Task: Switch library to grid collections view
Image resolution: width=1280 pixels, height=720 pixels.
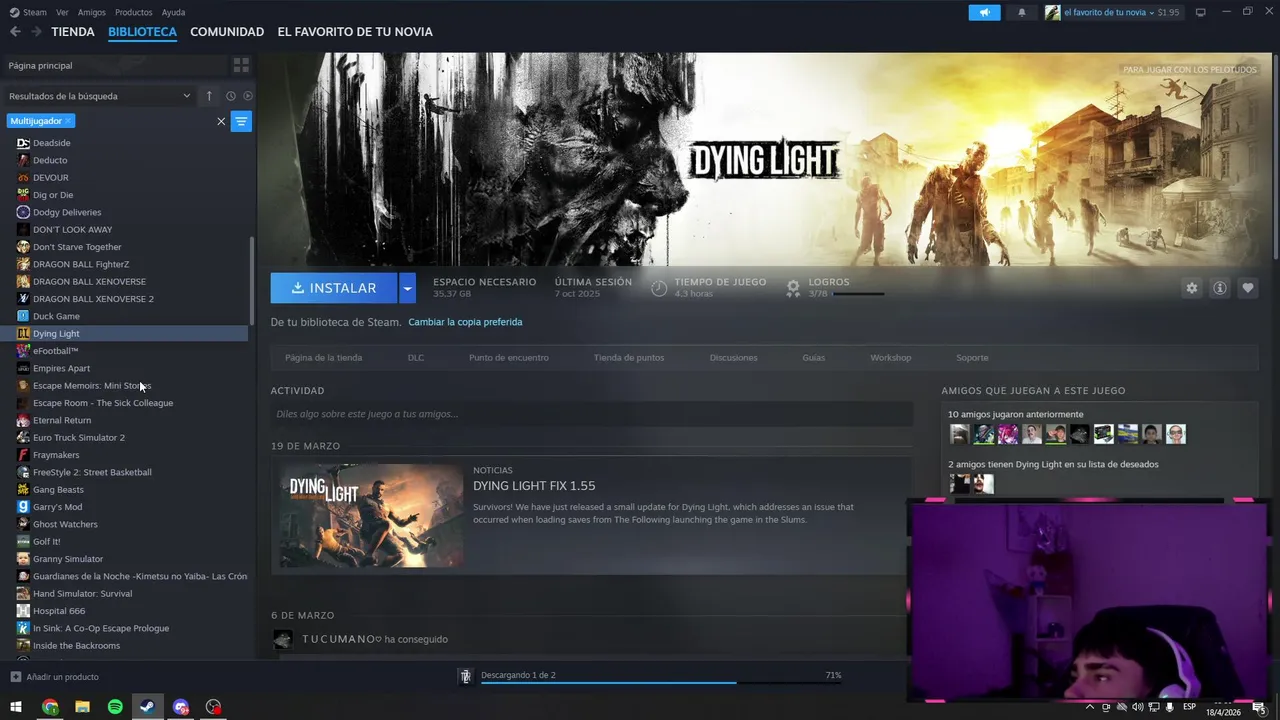Action: click(241, 65)
